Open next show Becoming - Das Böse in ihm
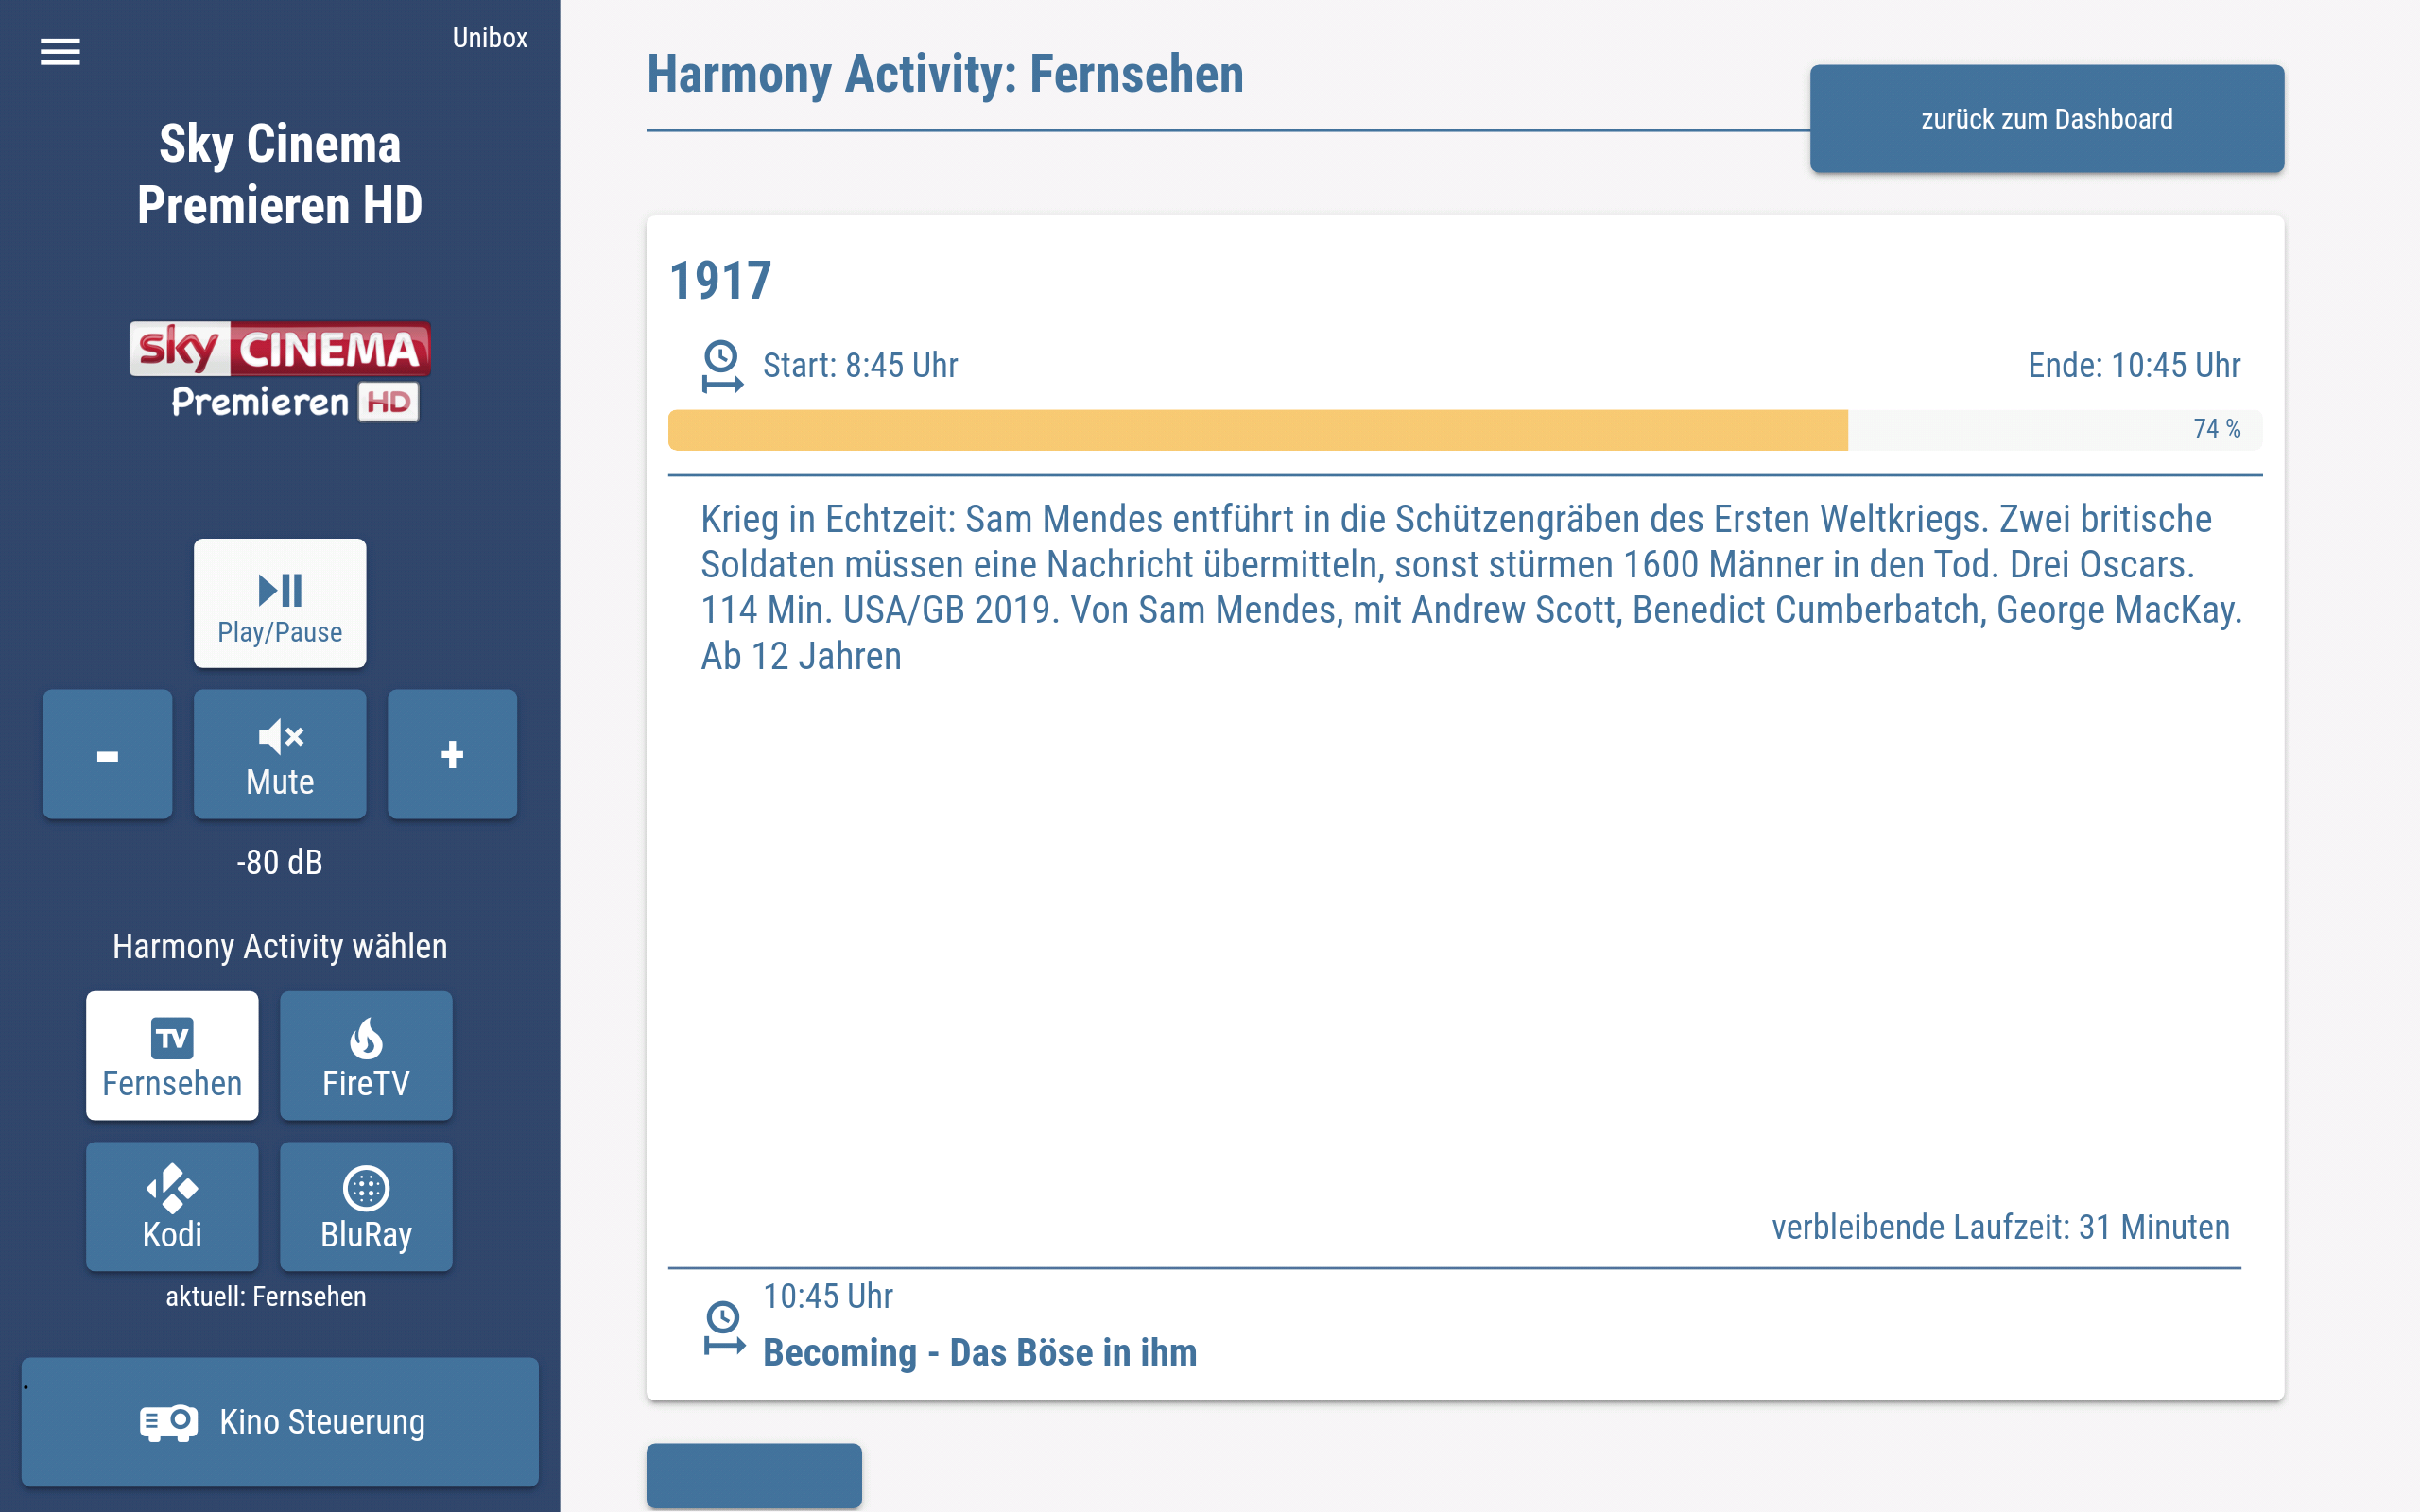The height and width of the screenshot is (1512, 2420). coord(979,1352)
